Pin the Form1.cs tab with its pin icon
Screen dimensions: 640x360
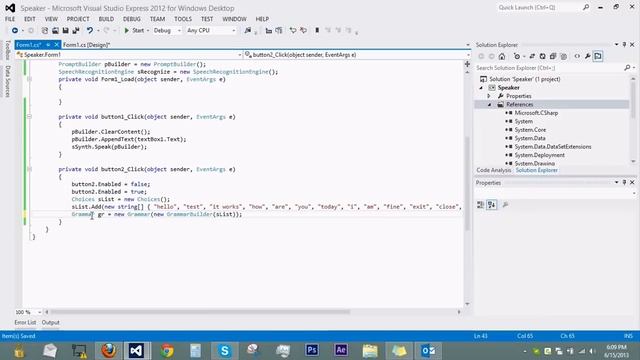[x=48, y=44]
